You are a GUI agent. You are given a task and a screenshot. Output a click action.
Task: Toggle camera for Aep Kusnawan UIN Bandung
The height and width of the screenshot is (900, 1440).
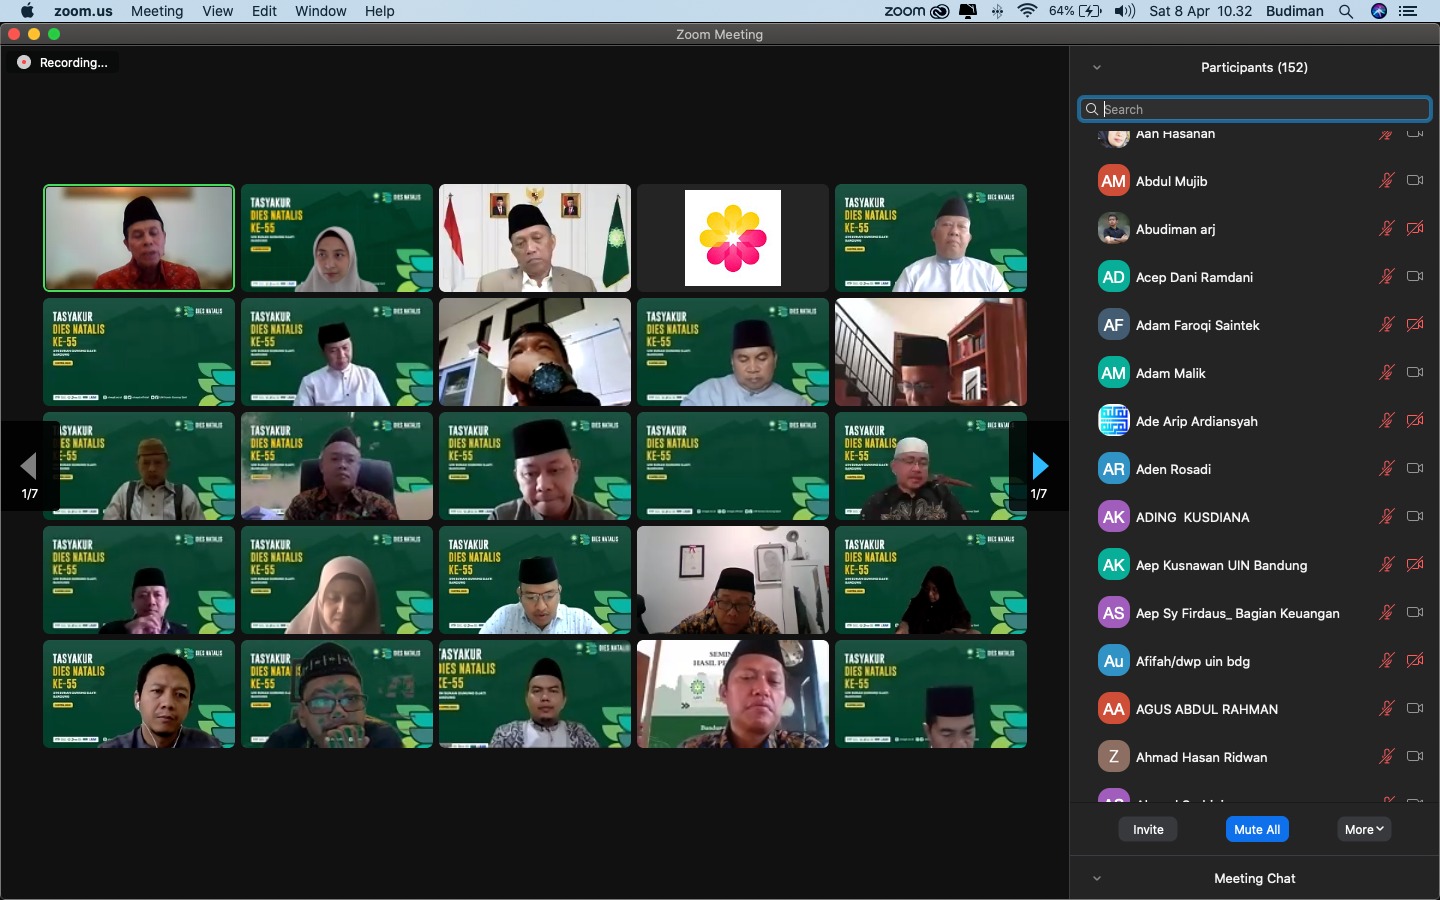click(1415, 565)
